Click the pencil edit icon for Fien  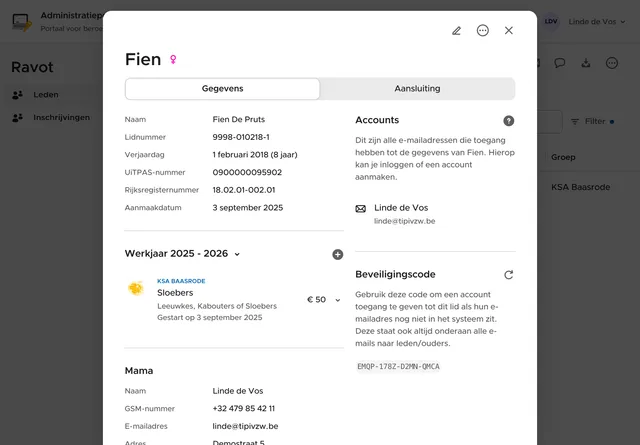[457, 31]
